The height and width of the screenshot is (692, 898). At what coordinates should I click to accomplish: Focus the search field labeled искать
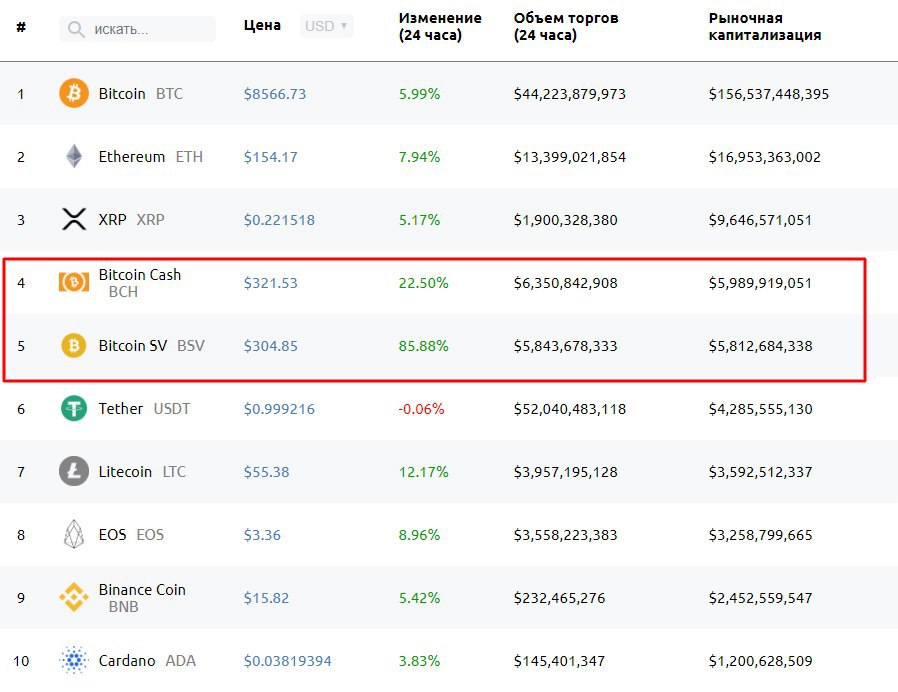coord(137,29)
